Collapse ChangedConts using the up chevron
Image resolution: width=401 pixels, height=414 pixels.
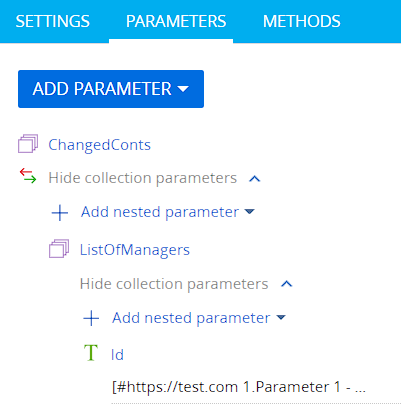pyautogui.click(x=255, y=179)
